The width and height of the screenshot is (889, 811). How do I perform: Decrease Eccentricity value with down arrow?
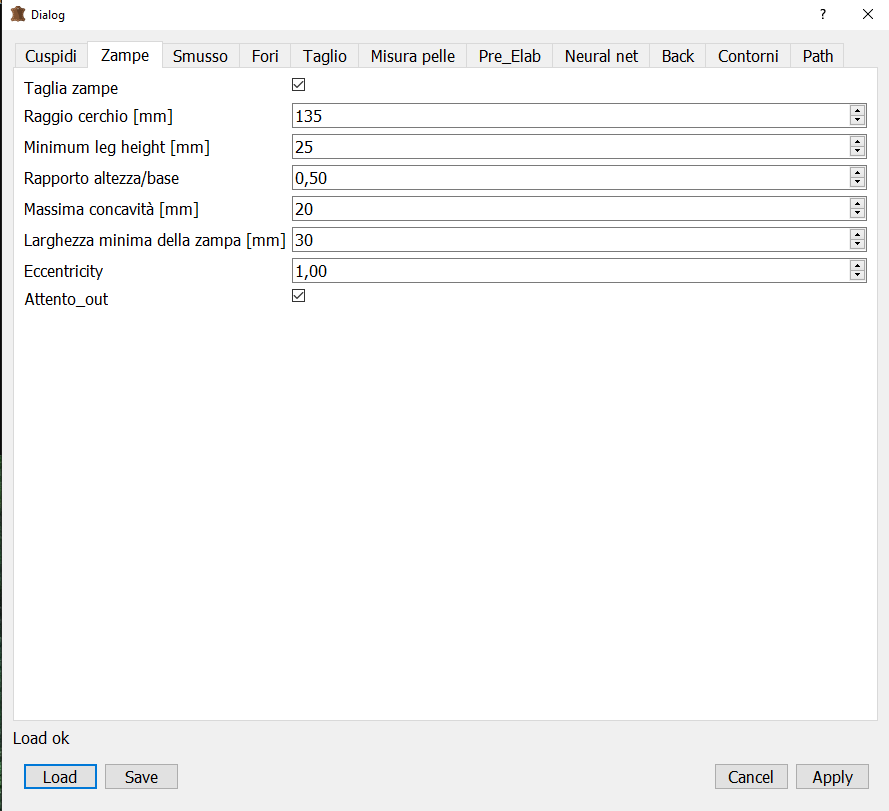point(857,276)
